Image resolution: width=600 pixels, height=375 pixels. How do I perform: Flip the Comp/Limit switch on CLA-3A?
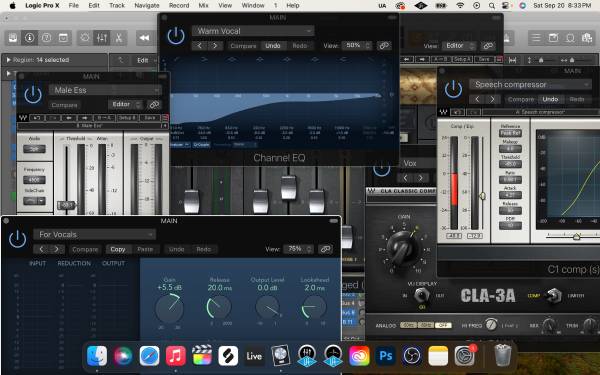[553, 295]
